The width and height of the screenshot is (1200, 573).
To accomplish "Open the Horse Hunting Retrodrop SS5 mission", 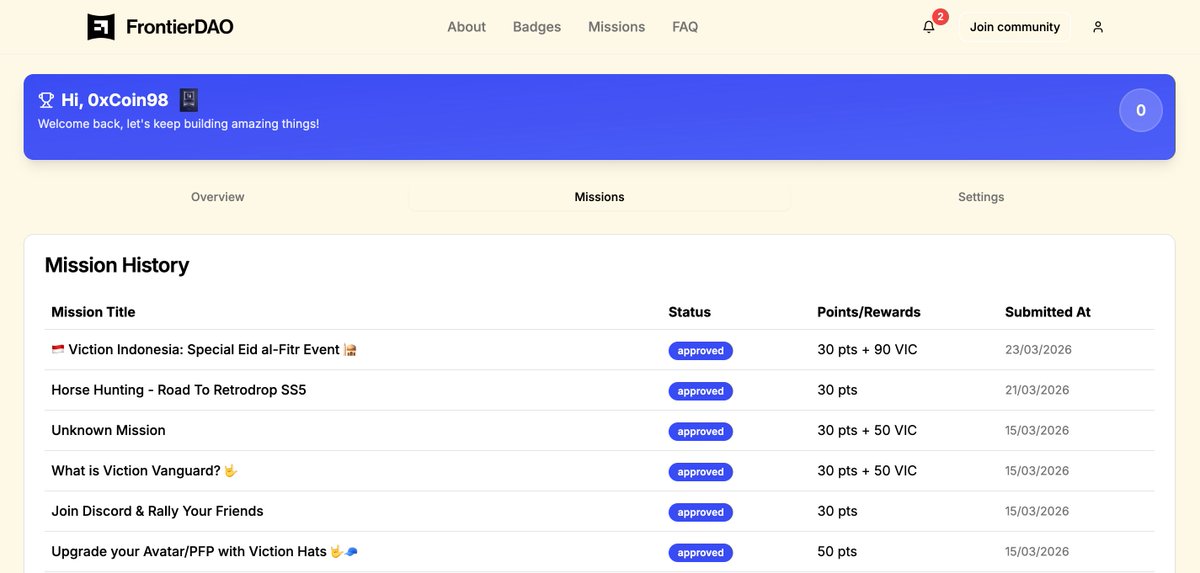I will pos(179,390).
